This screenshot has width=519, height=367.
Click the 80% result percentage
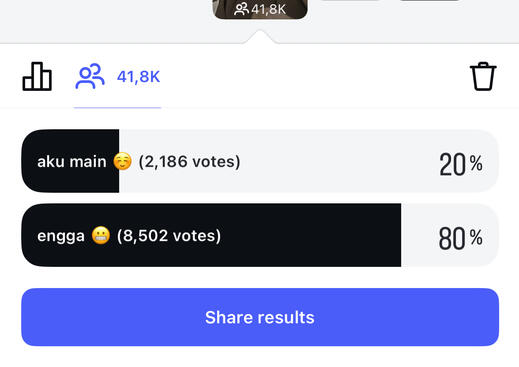(x=461, y=238)
